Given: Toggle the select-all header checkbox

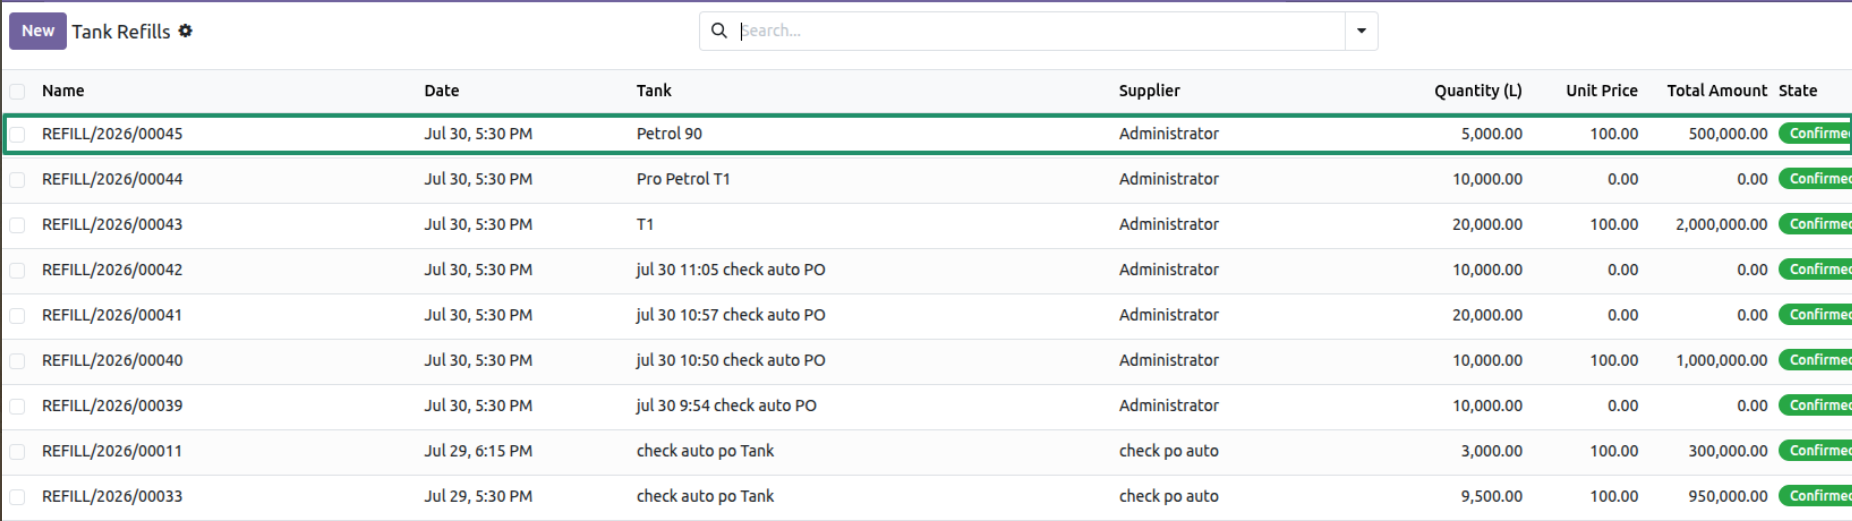Looking at the screenshot, I should click(x=17, y=91).
